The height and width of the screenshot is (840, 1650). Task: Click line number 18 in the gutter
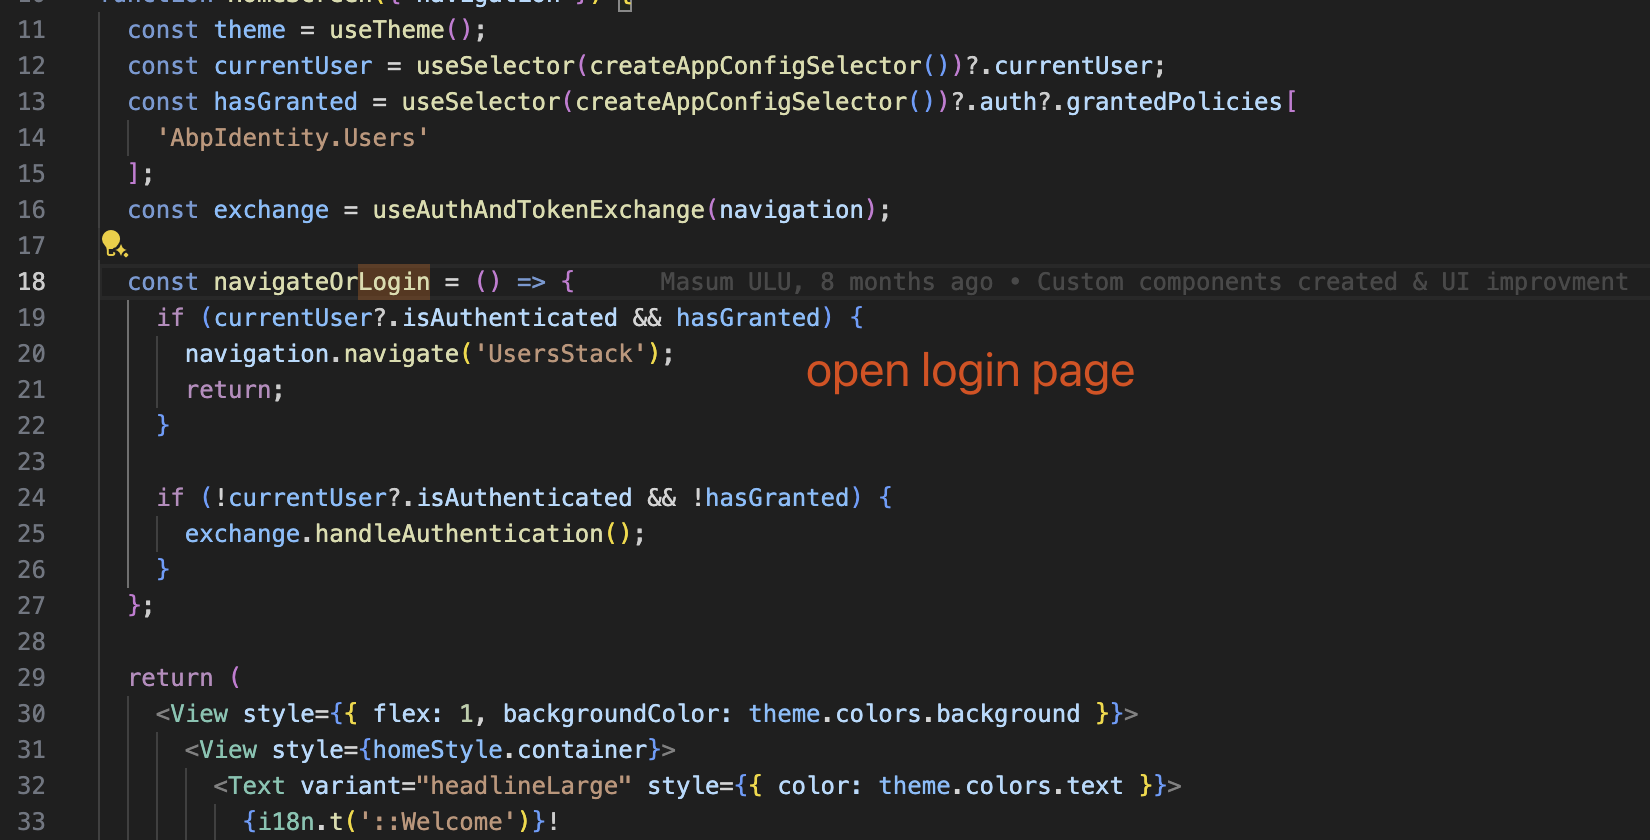[32, 282]
